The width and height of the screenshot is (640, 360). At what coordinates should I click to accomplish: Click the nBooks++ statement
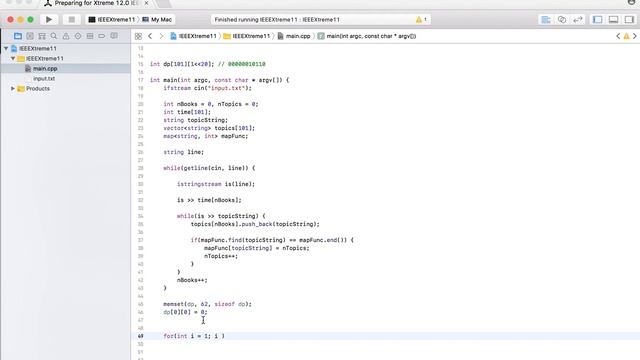point(192,280)
